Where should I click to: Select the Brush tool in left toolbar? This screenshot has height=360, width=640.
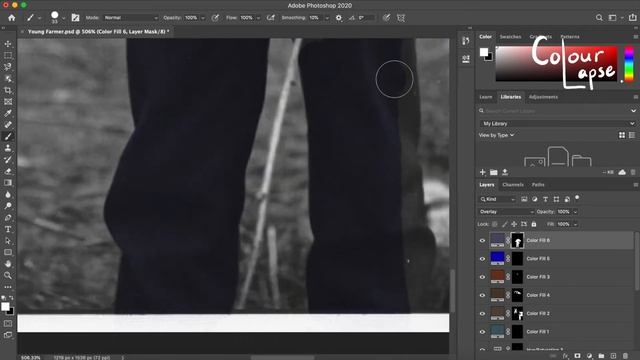[x=8, y=136]
